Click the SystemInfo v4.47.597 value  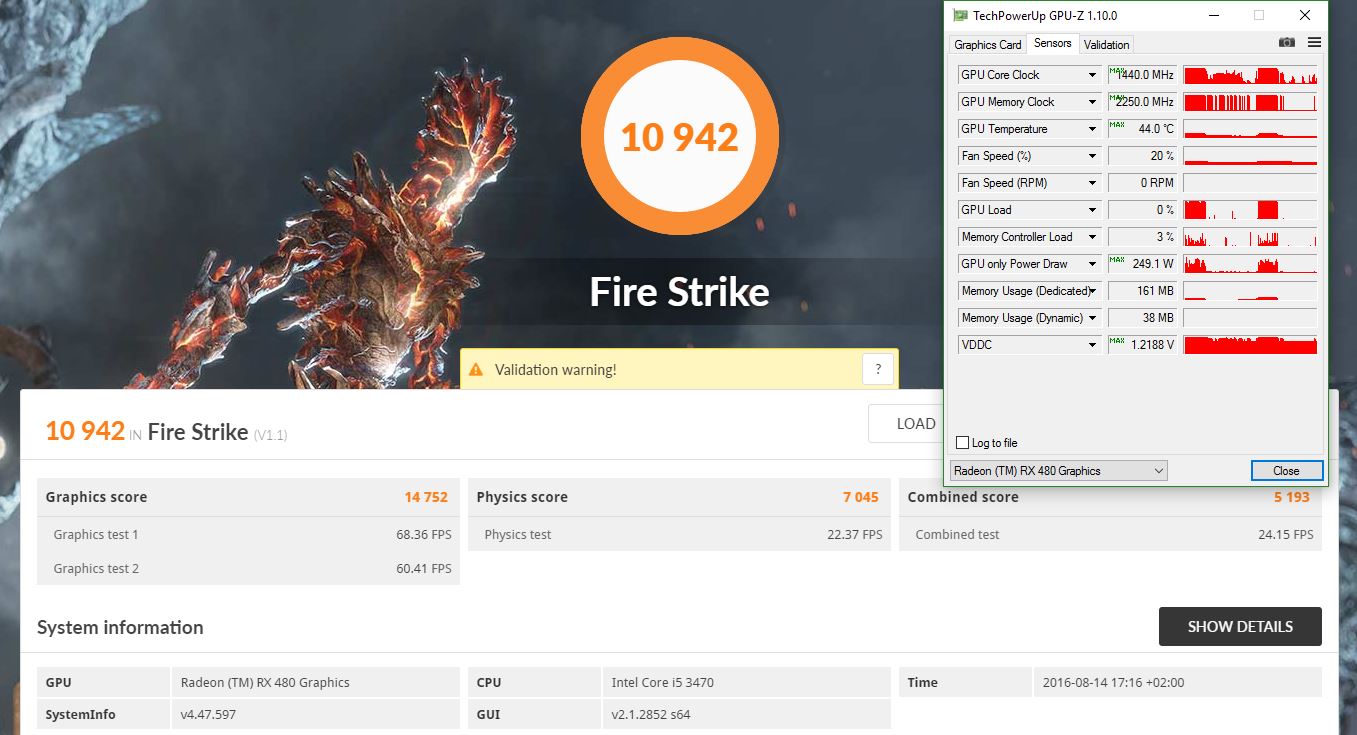point(208,715)
